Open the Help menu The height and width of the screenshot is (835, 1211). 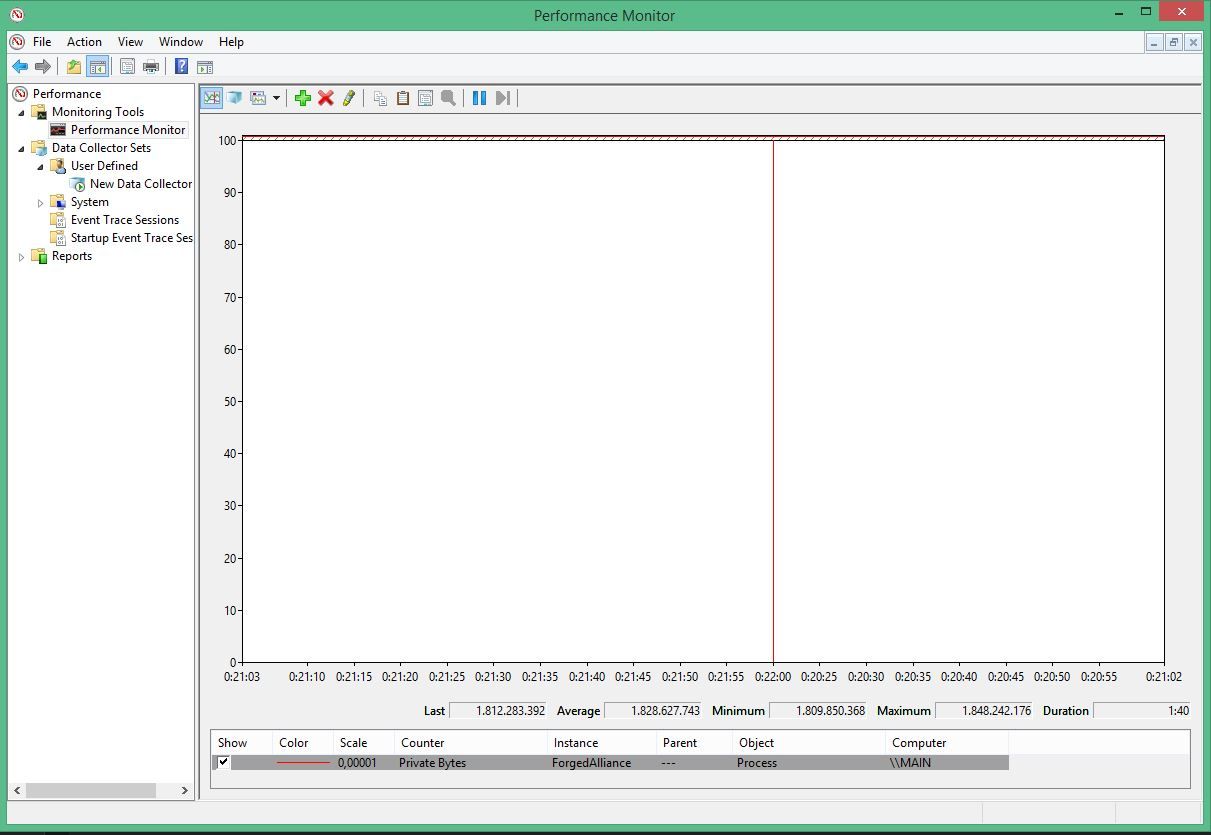(x=231, y=42)
